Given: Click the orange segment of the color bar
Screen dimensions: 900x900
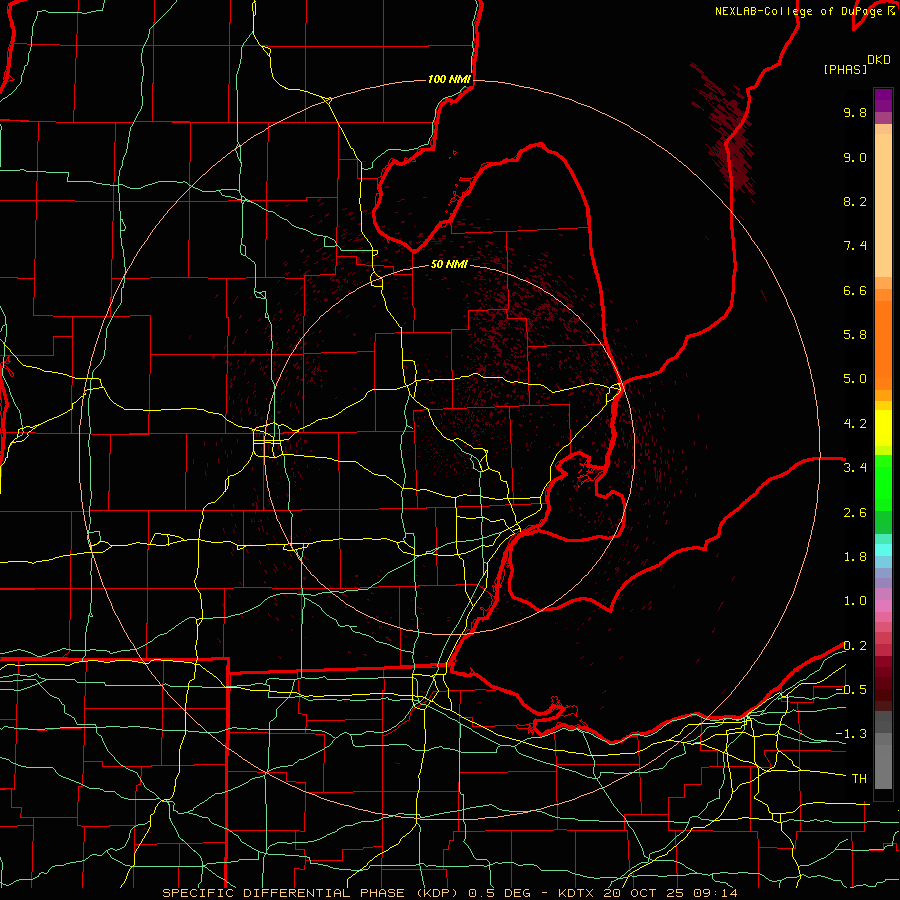Looking at the screenshot, I should tap(883, 346).
